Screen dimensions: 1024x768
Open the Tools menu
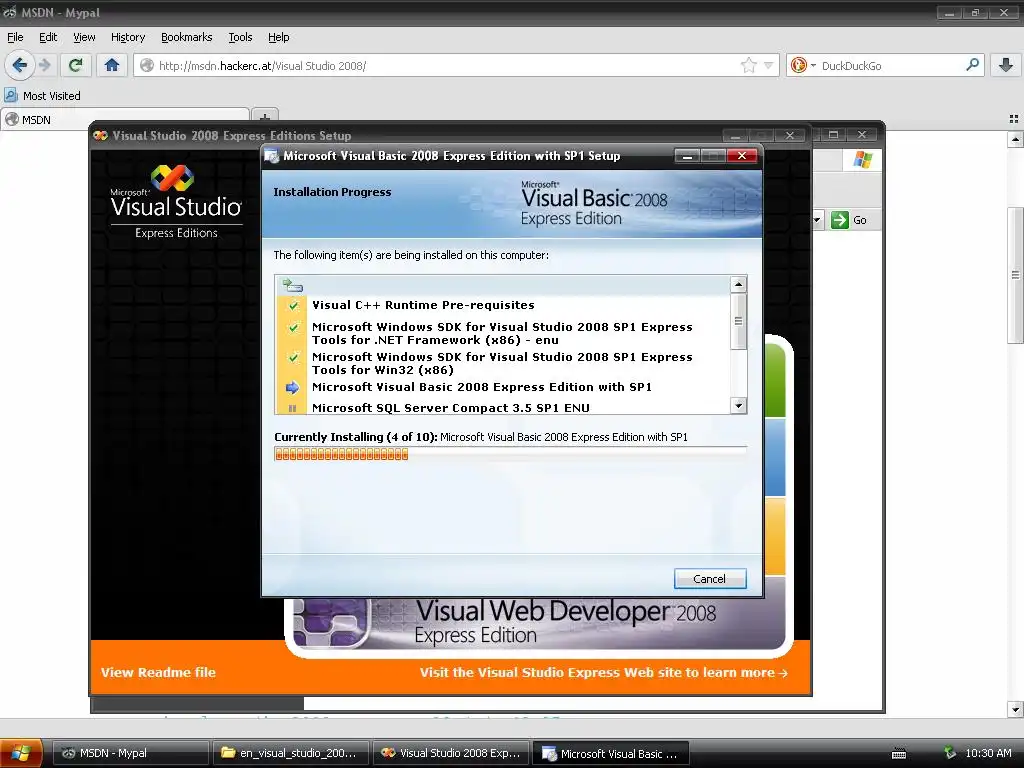click(x=240, y=37)
